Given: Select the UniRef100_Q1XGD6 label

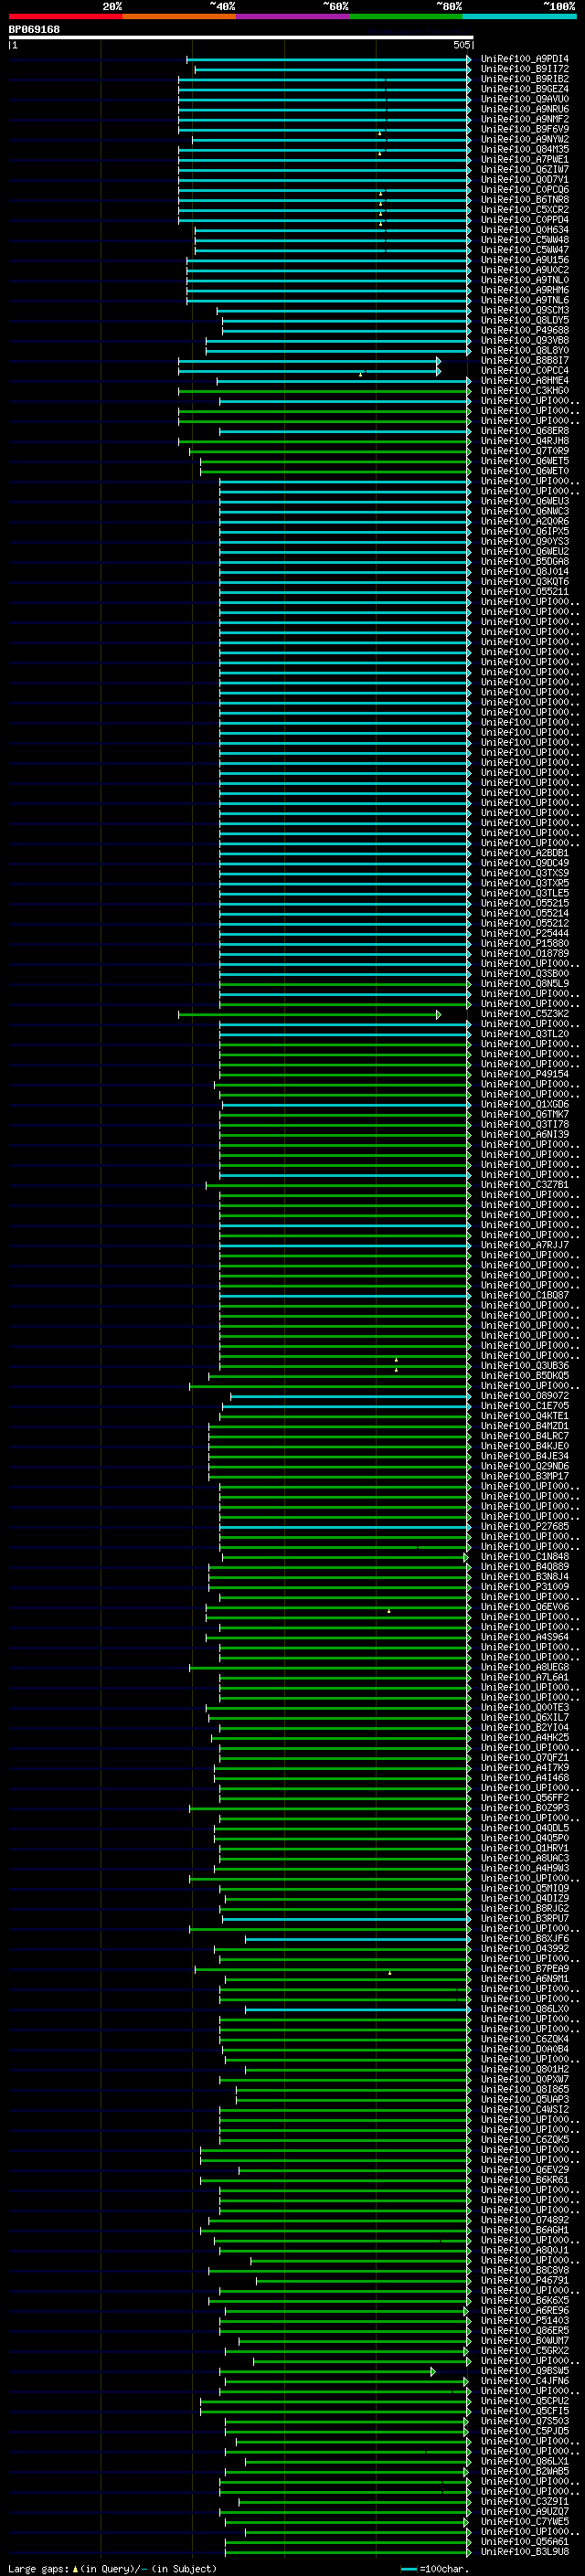Looking at the screenshot, I should (524, 1104).
